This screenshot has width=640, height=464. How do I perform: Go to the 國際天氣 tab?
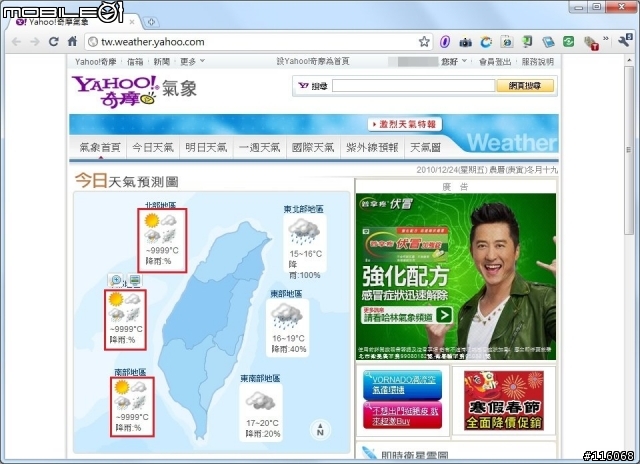pyautogui.click(x=313, y=147)
